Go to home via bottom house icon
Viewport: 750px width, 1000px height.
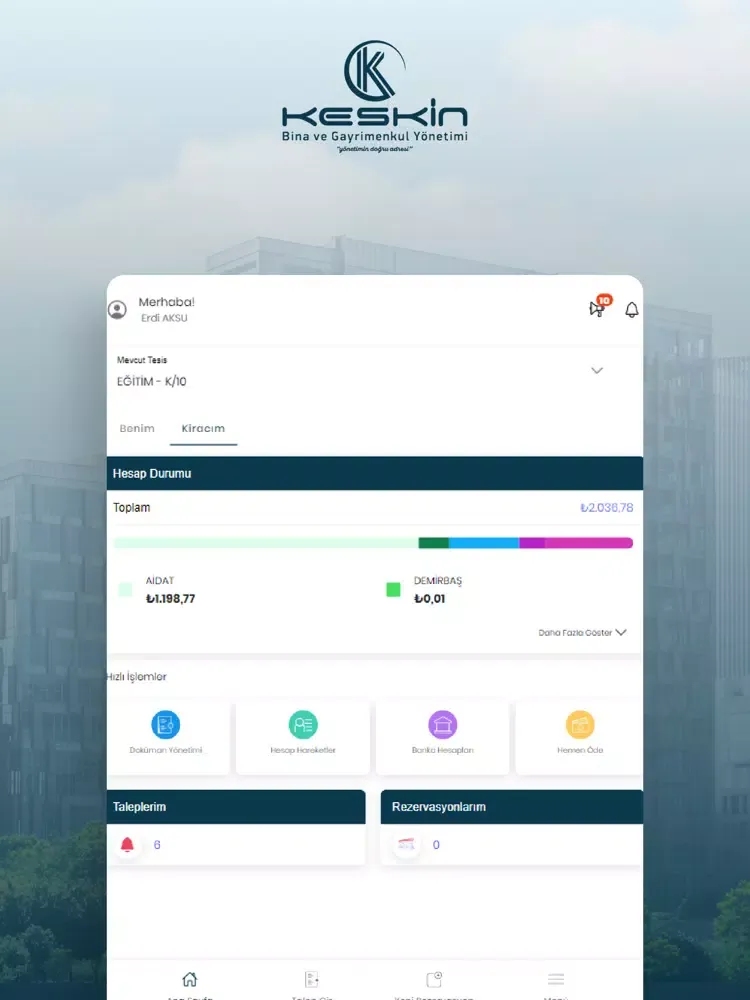[190, 979]
